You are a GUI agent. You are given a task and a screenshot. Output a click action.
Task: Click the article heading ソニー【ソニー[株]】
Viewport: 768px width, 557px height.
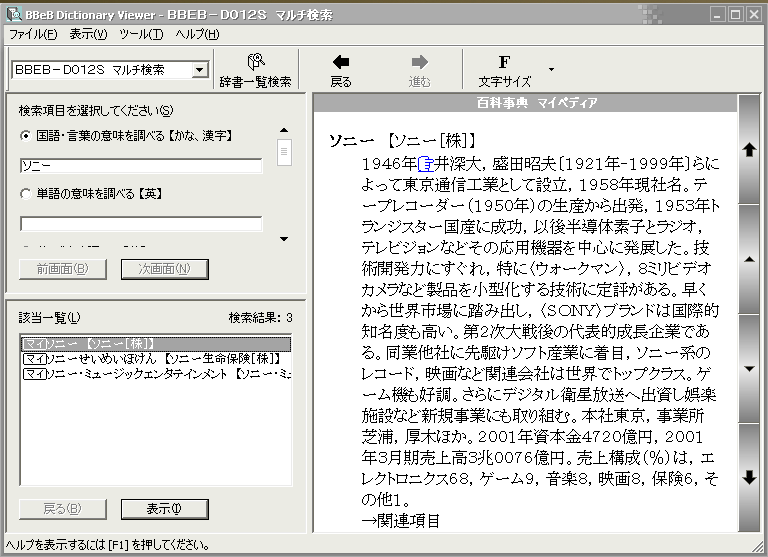pos(402,141)
